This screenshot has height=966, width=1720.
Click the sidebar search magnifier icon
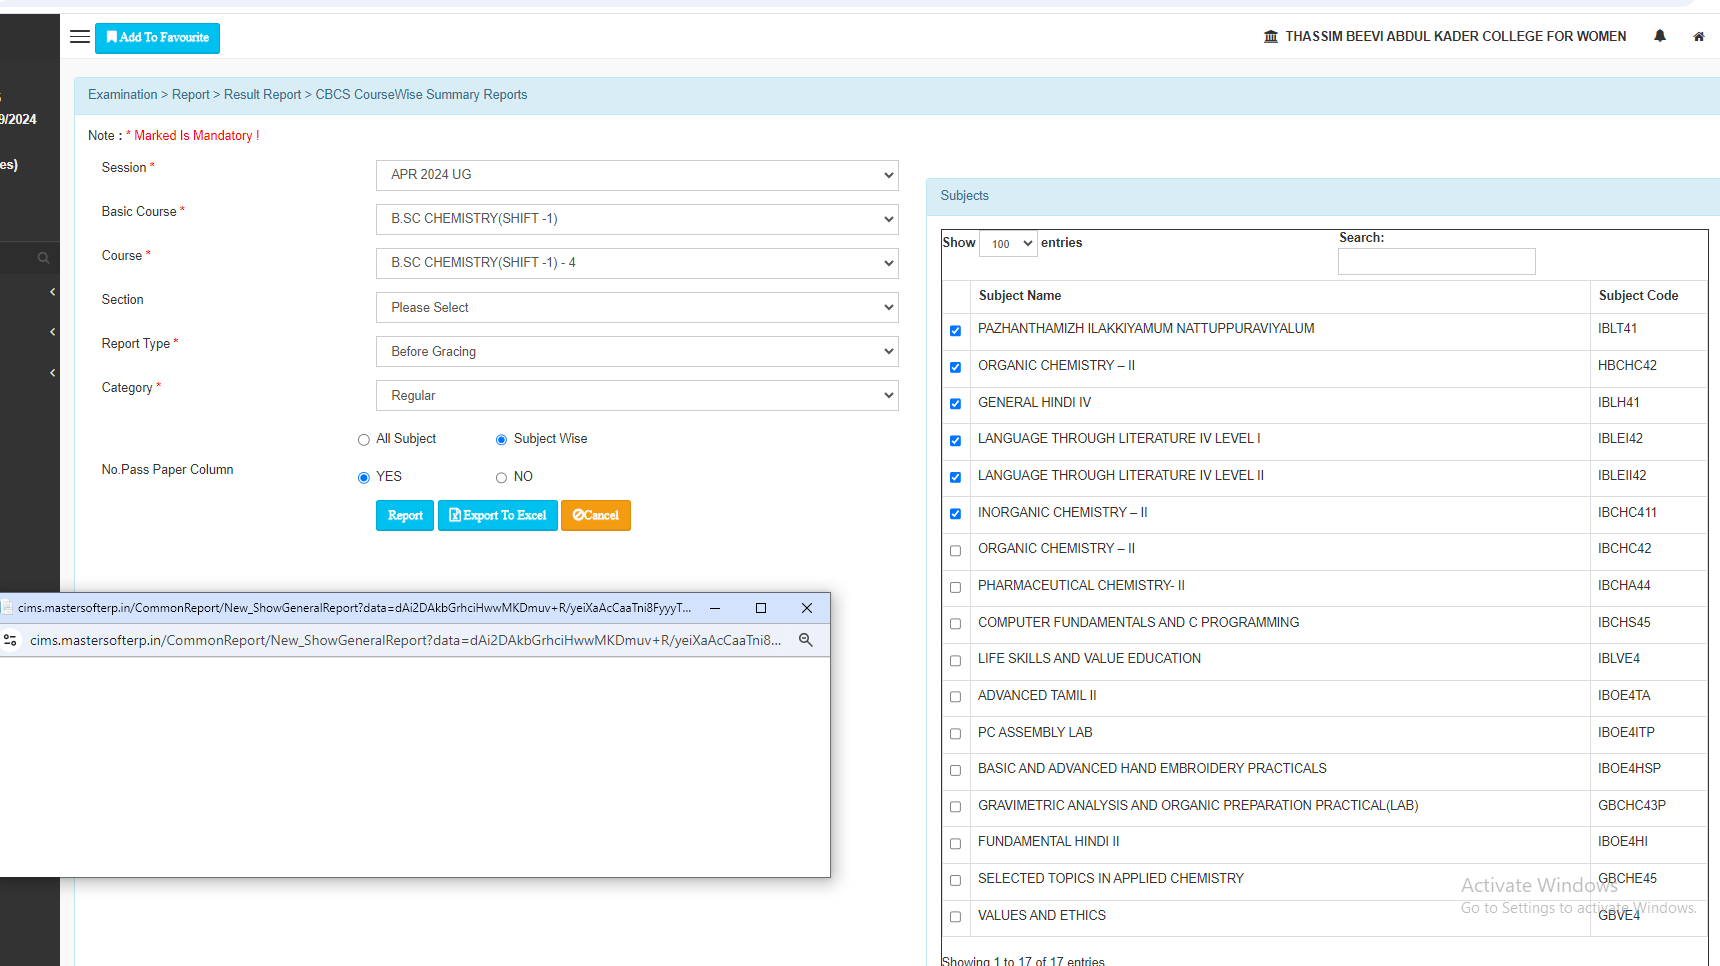click(x=43, y=258)
